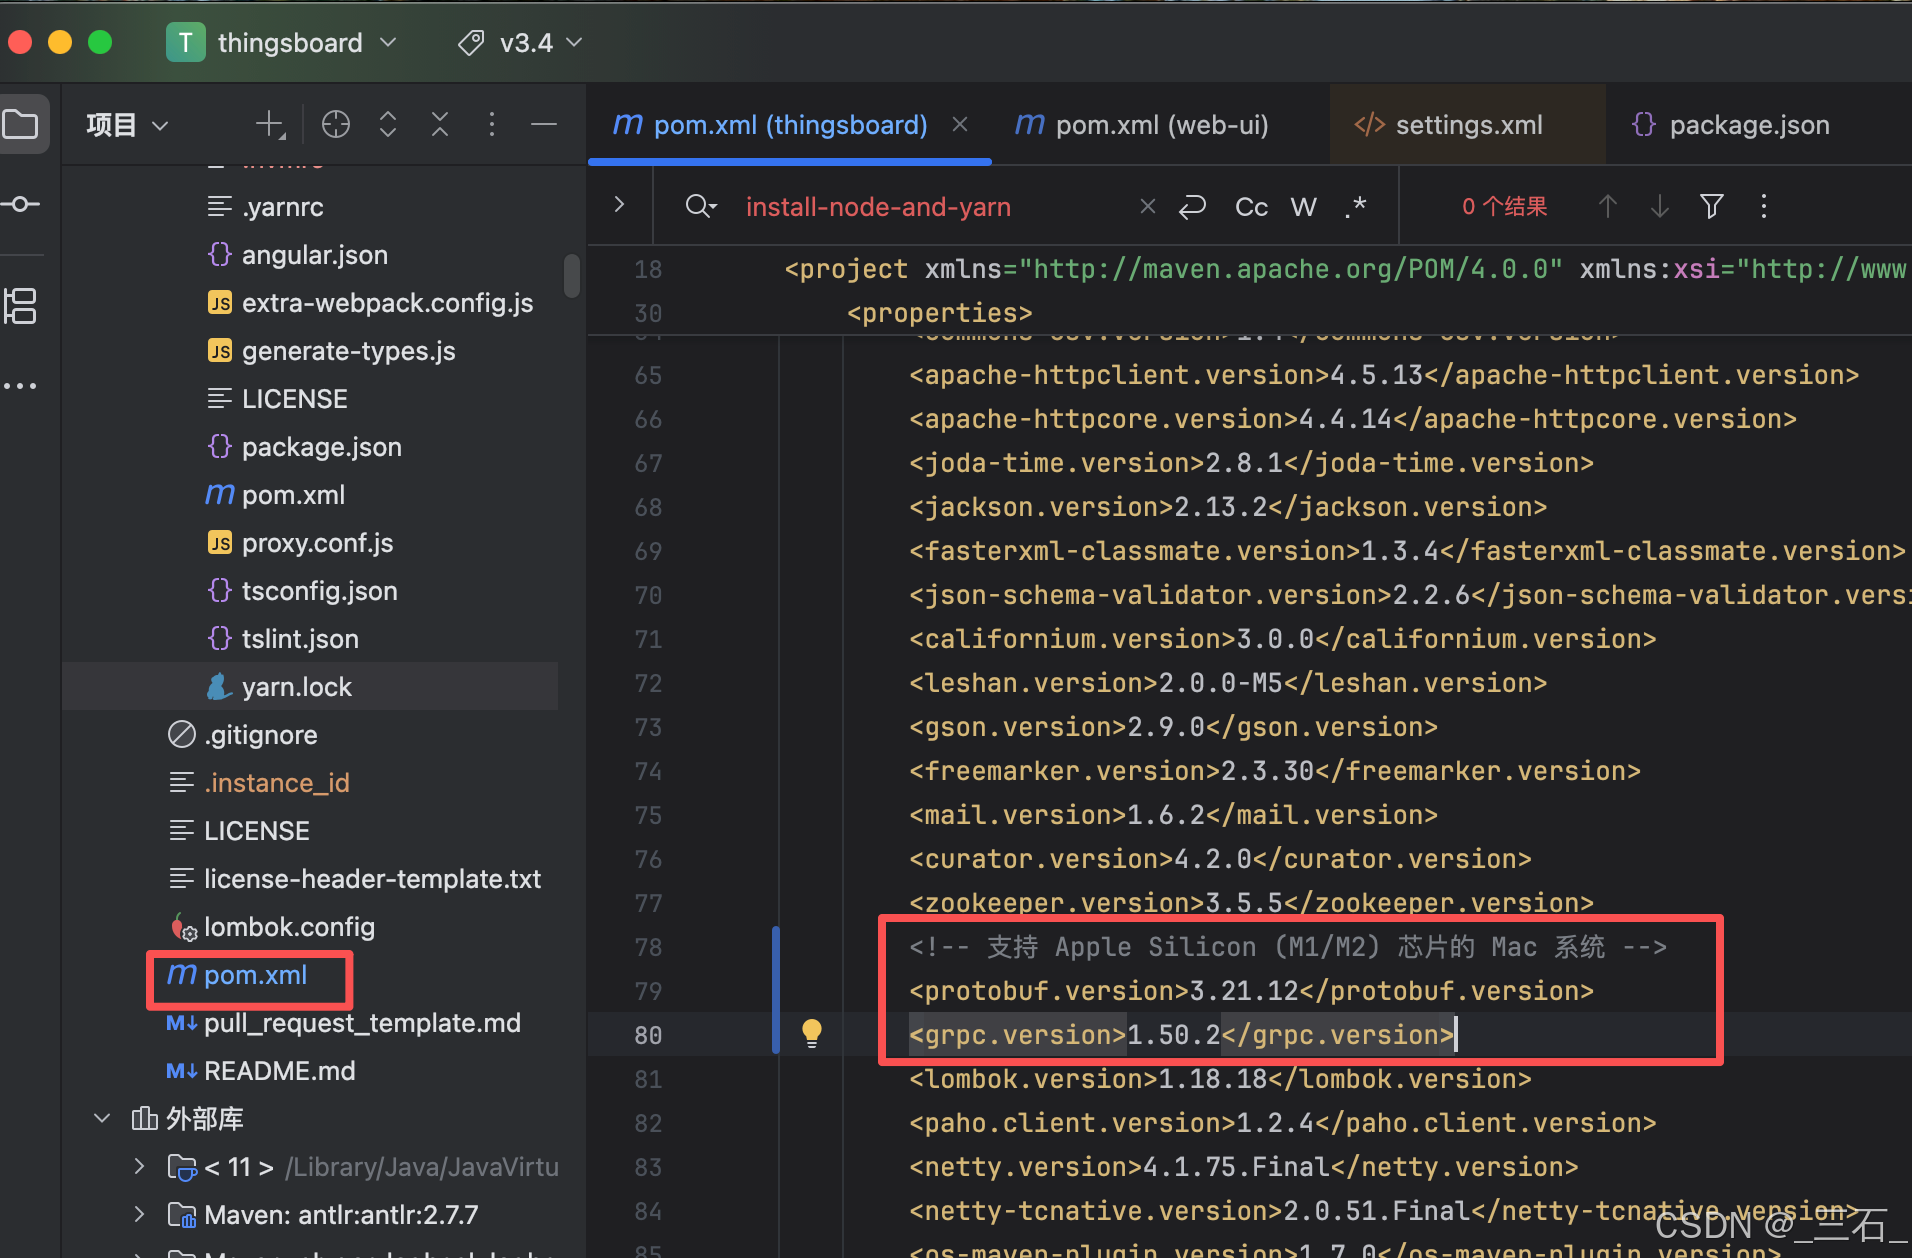The image size is (1912, 1258).
Task: Click the new file plus icon
Action: (270, 125)
